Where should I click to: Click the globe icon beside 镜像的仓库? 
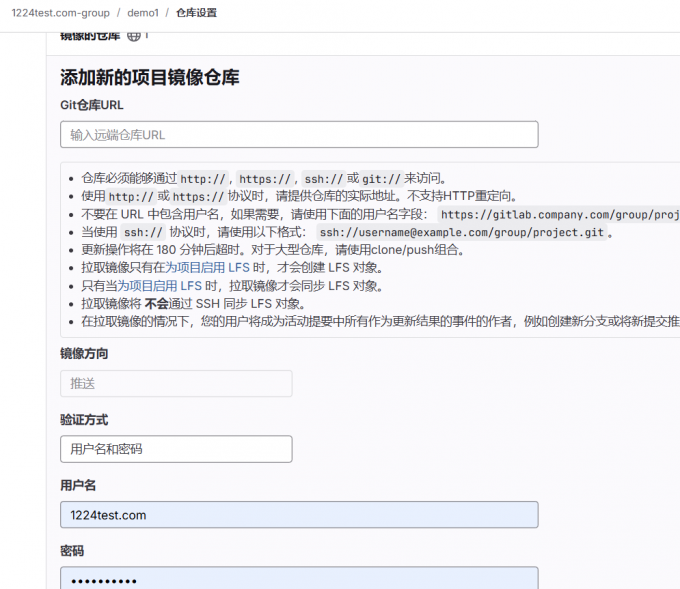tap(134, 36)
